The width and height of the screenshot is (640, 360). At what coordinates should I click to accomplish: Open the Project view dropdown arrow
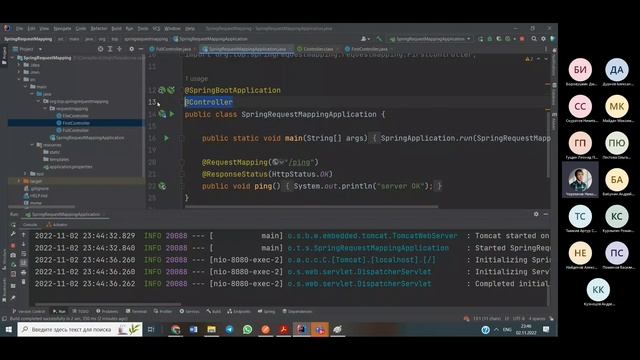pyautogui.click(x=40, y=49)
